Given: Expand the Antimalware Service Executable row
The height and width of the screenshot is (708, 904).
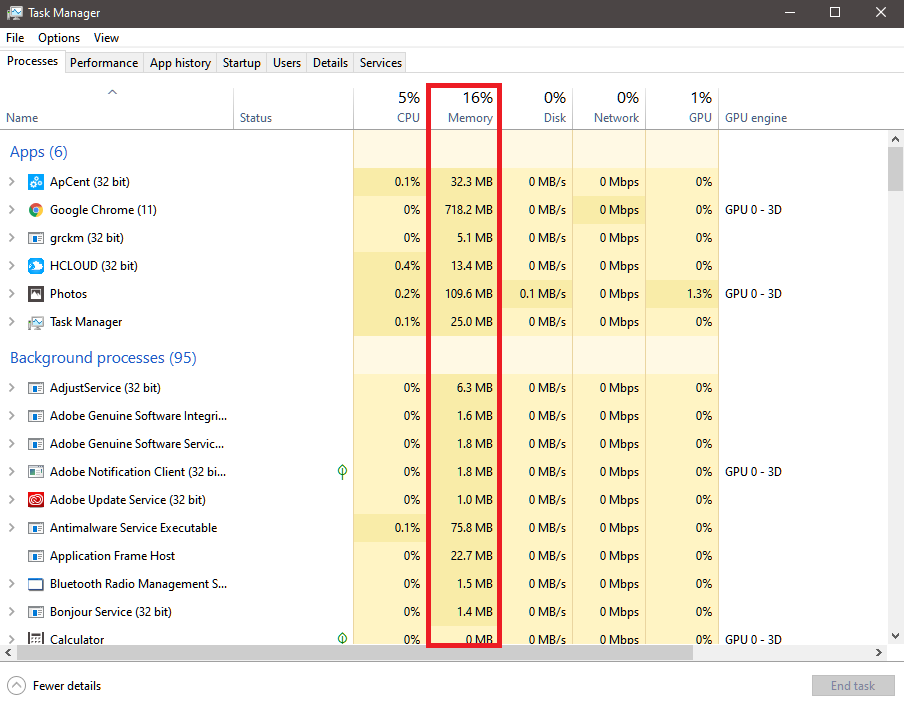Looking at the screenshot, I should pyautogui.click(x=12, y=528).
